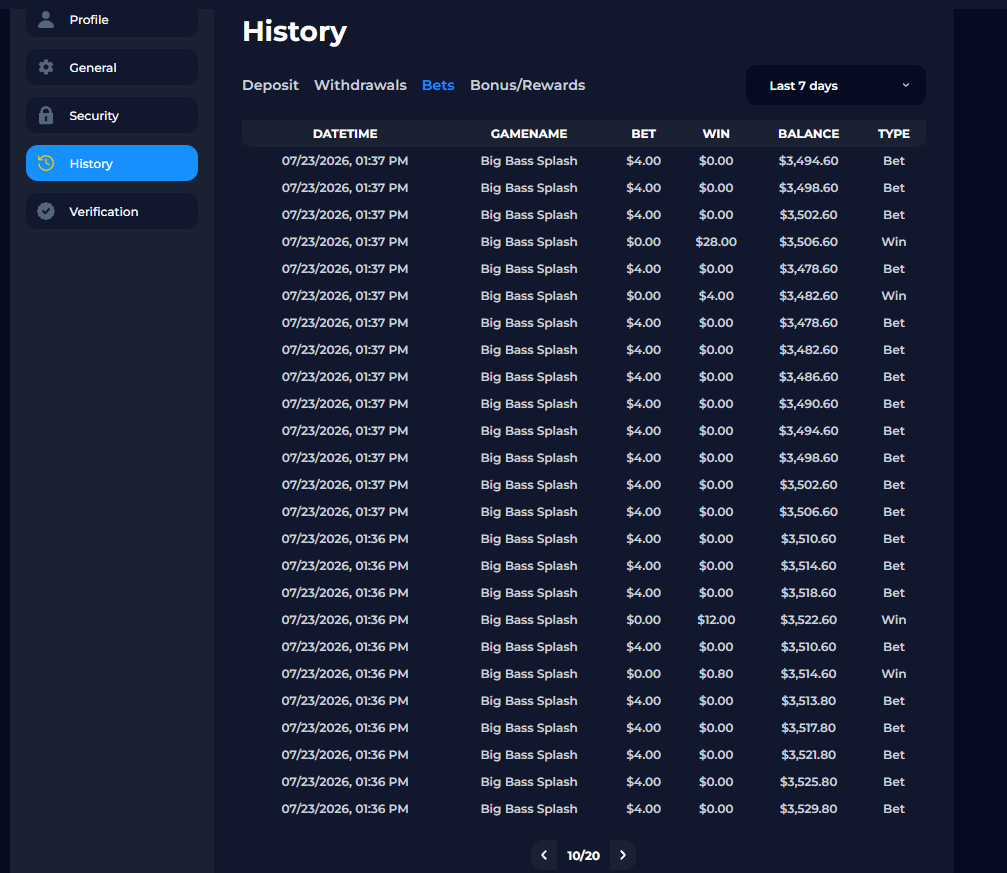Click the Profile person icon
This screenshot has height=873, width=1007.
pyautogui.click(x=46, y=19)
